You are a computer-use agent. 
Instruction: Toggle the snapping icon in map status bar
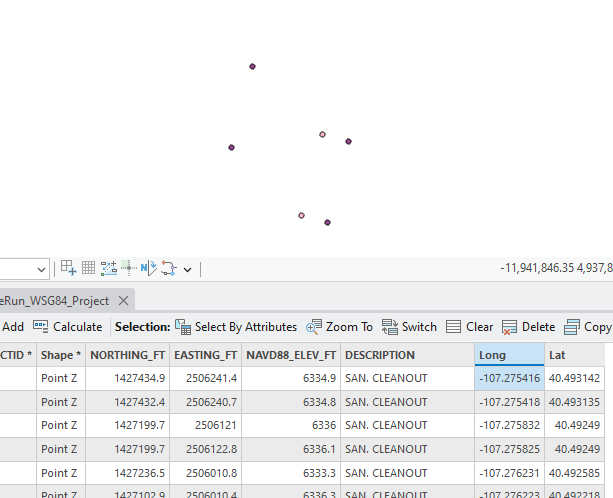68,268
